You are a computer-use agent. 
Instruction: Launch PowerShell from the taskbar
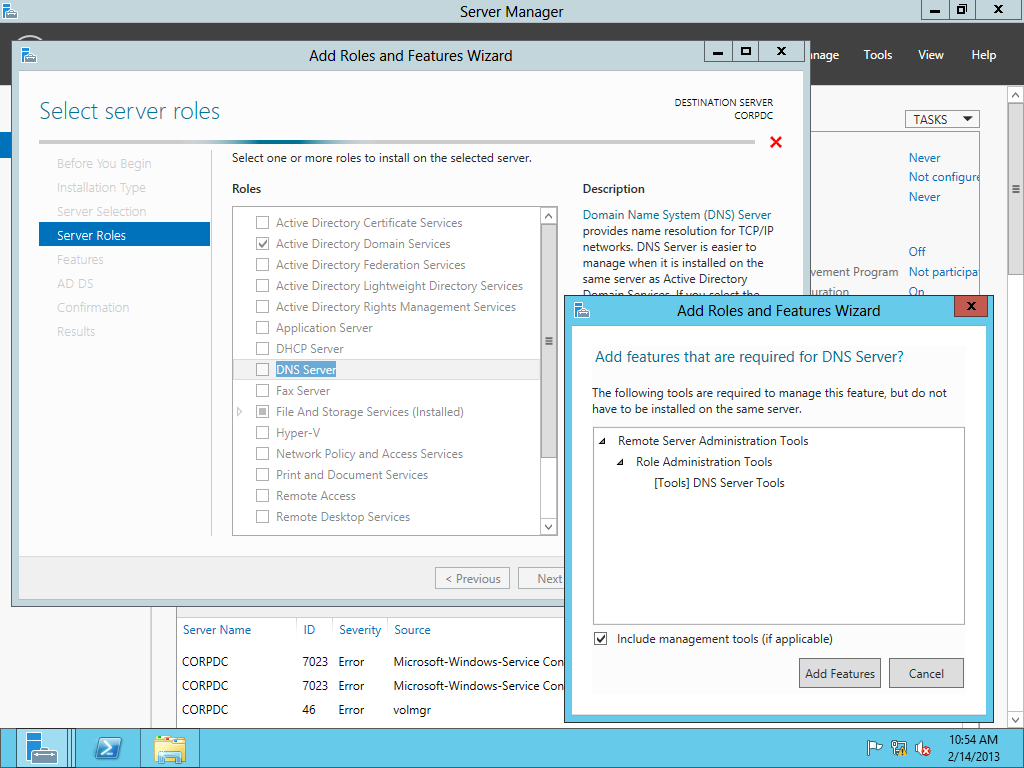click(x=108, y=748)
